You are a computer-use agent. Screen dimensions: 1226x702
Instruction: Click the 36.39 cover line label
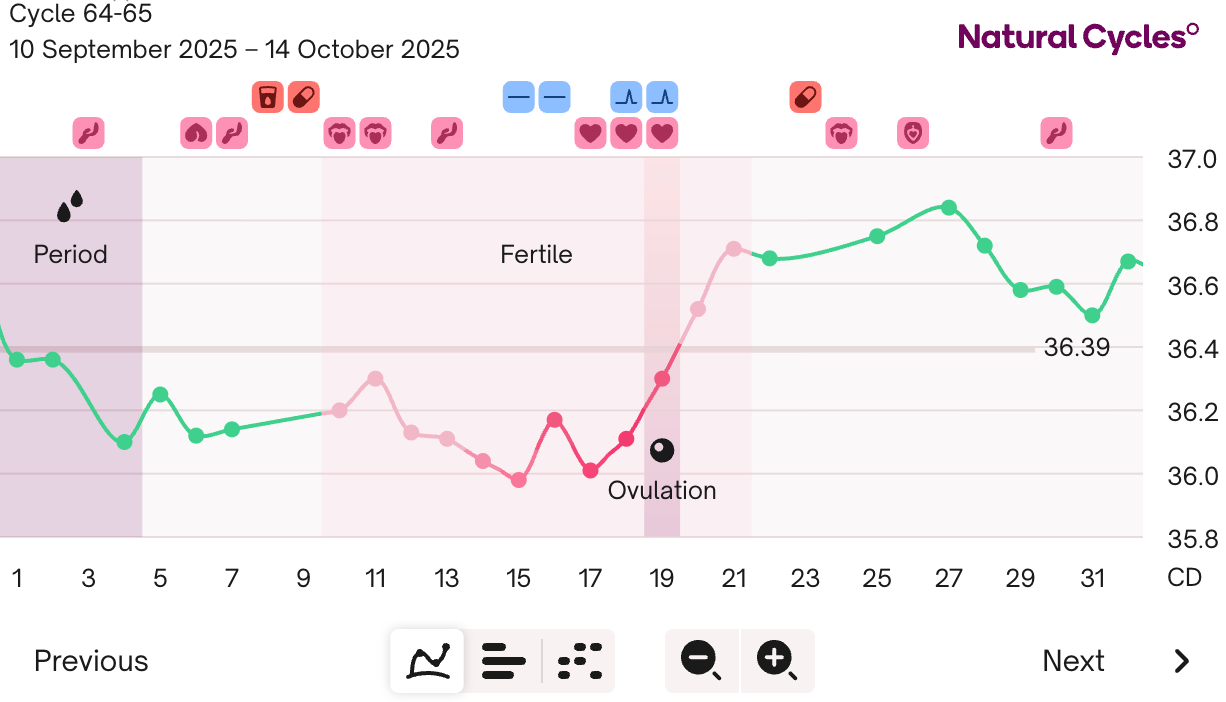pyautogui.click(x=1076, y=348)
